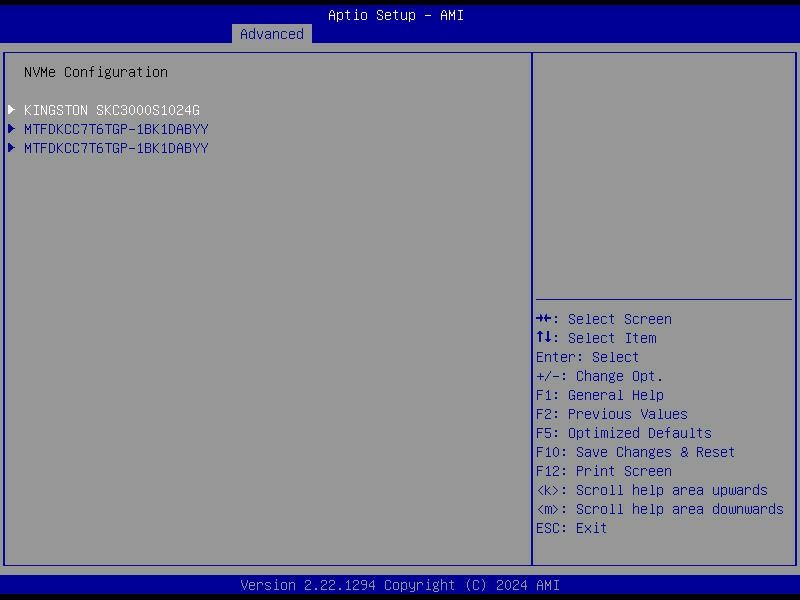
Task: Click the Enter: Select help line
Action: 587,357
